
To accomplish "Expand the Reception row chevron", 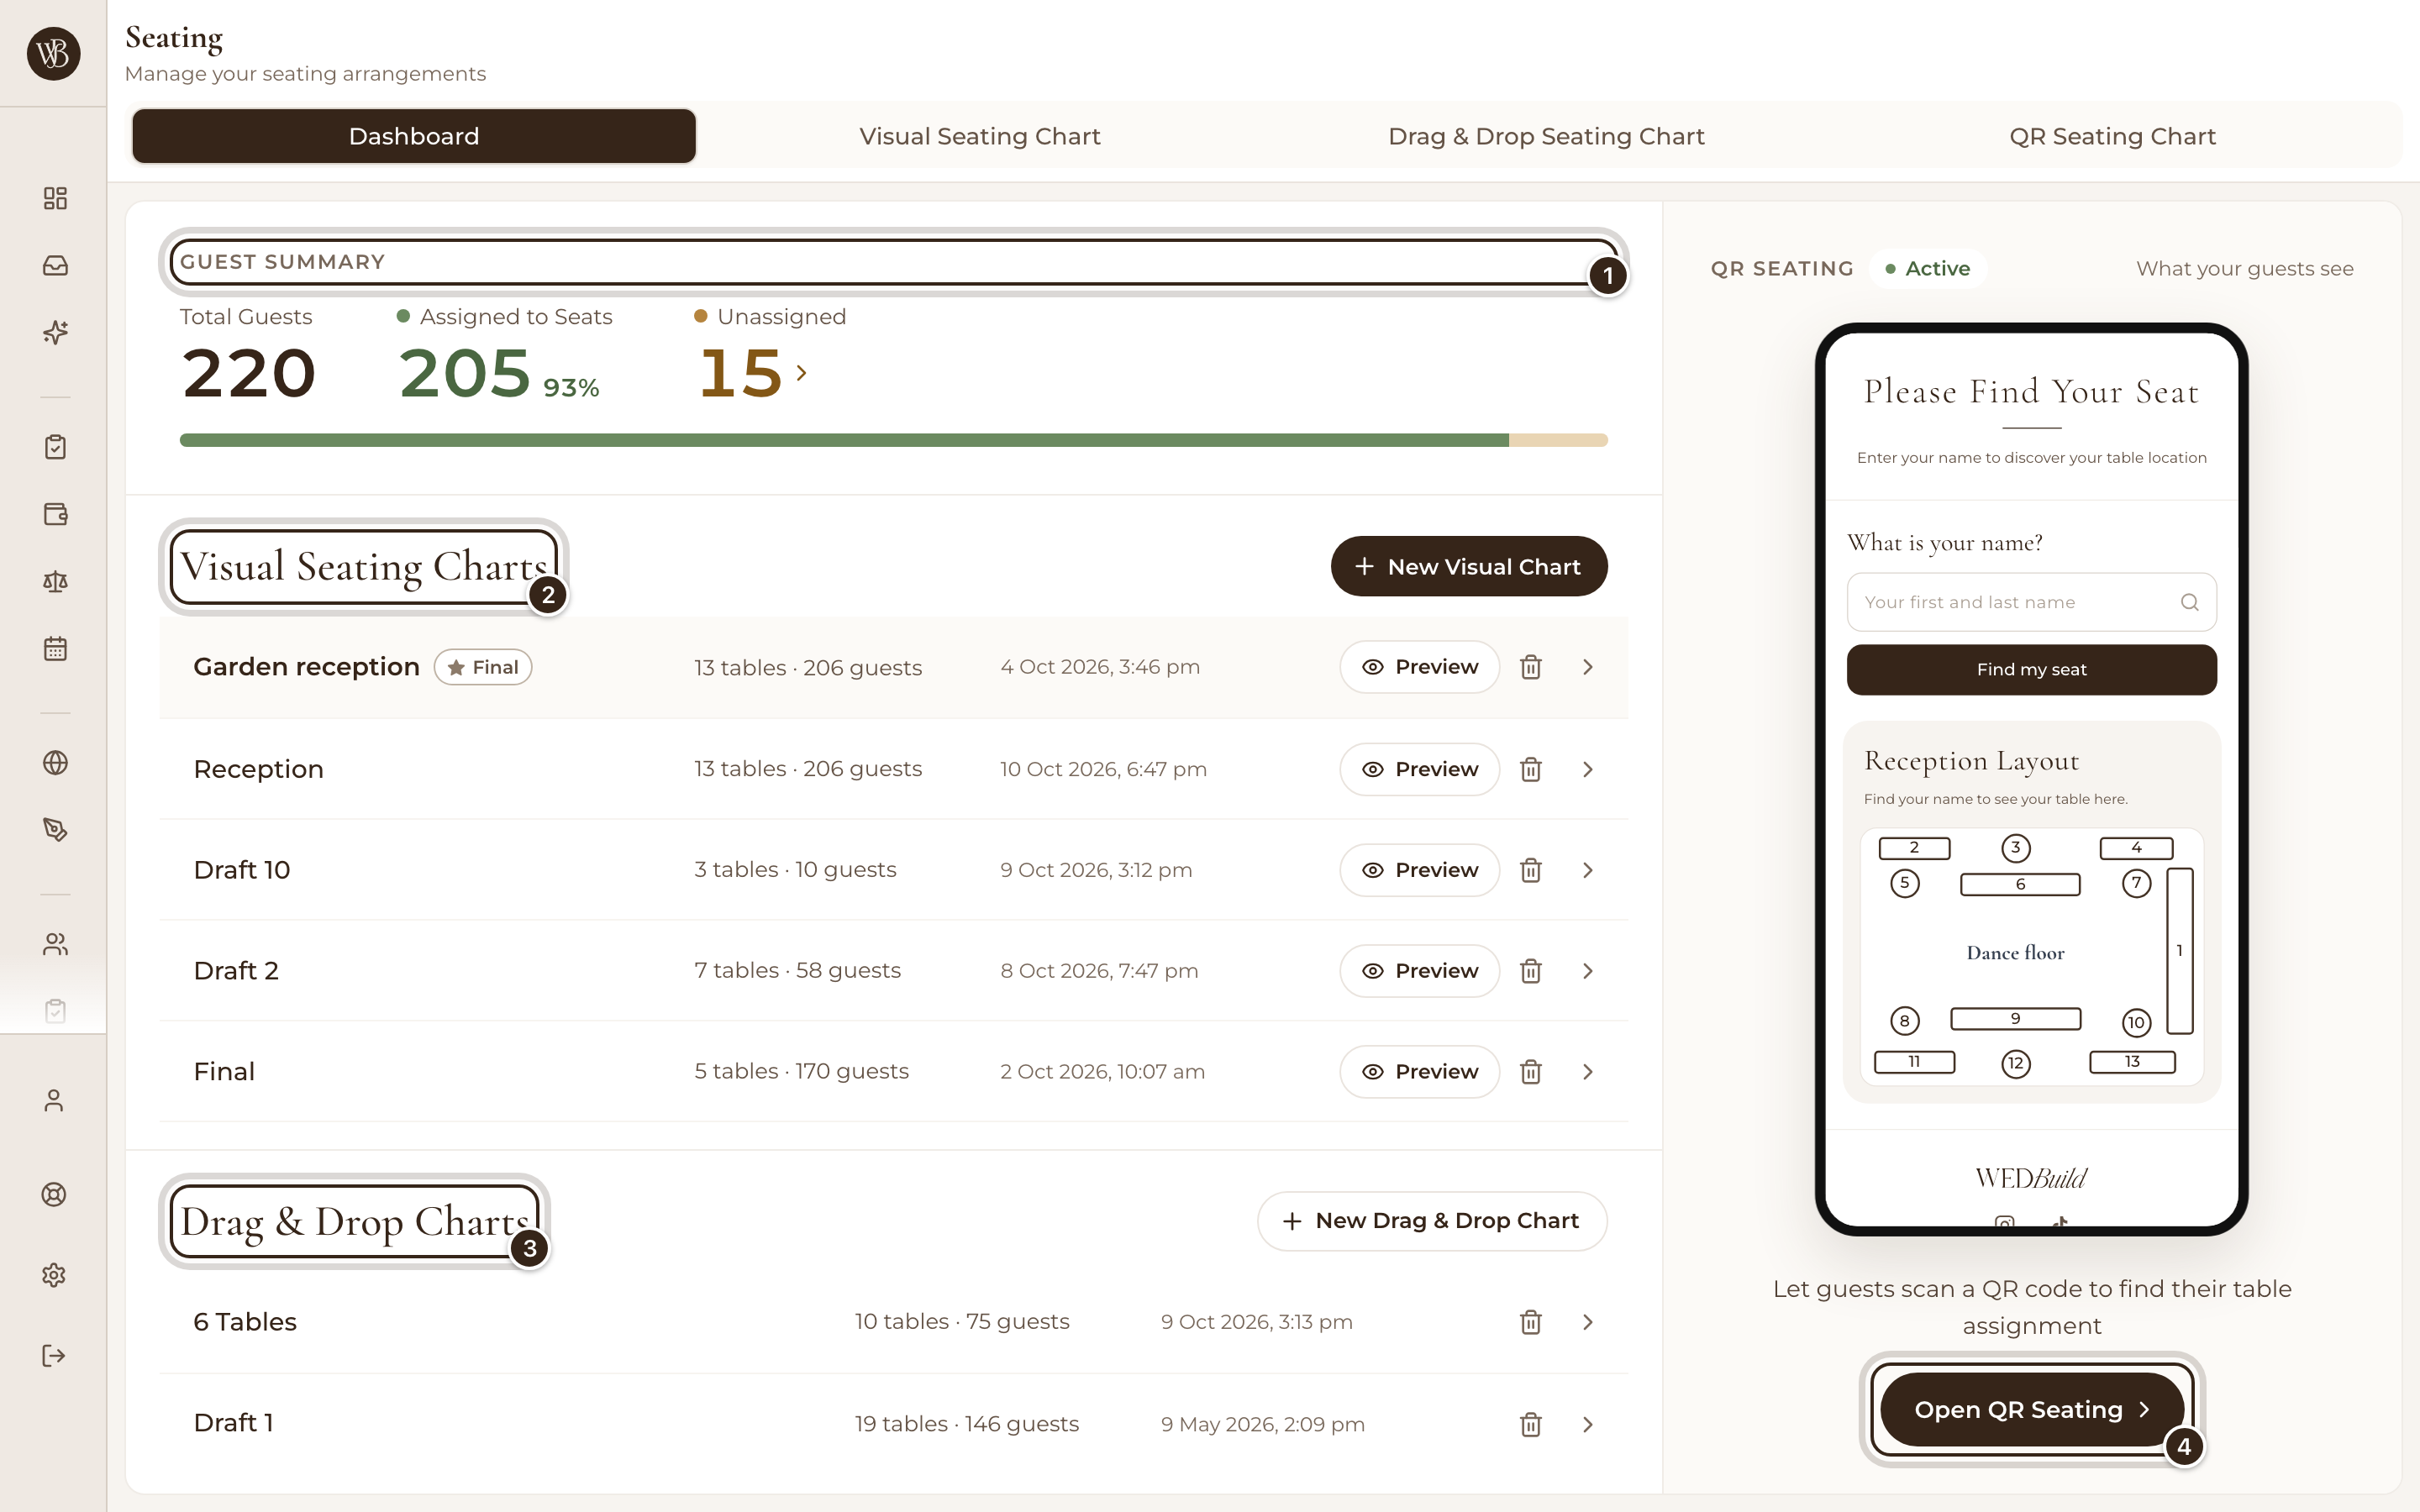I will tap(1587, 769).
